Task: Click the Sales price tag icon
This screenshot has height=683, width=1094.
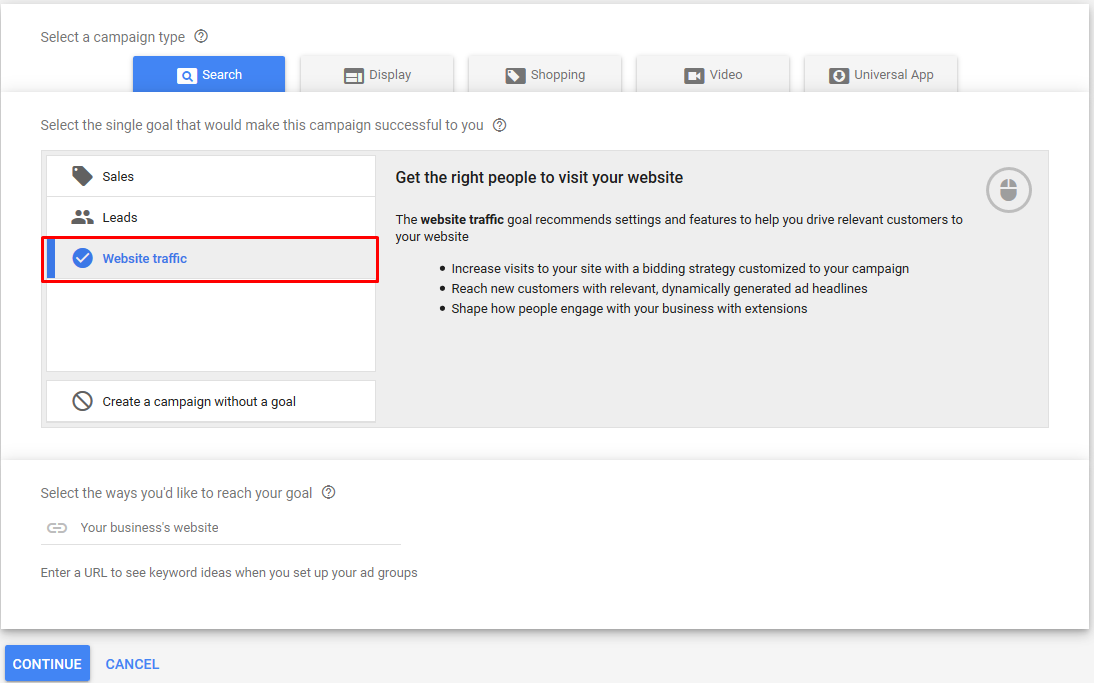Action: tap(82, 175)
